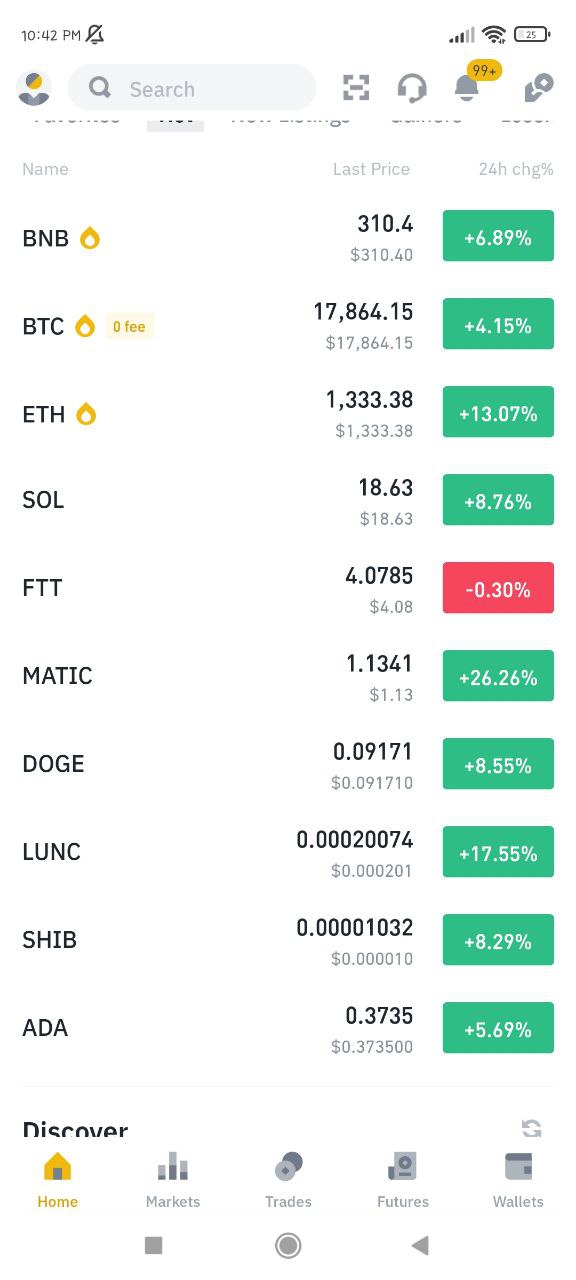Tap the flame icon next to ETH
This screenshot has width=576, height=1280.
86,414
